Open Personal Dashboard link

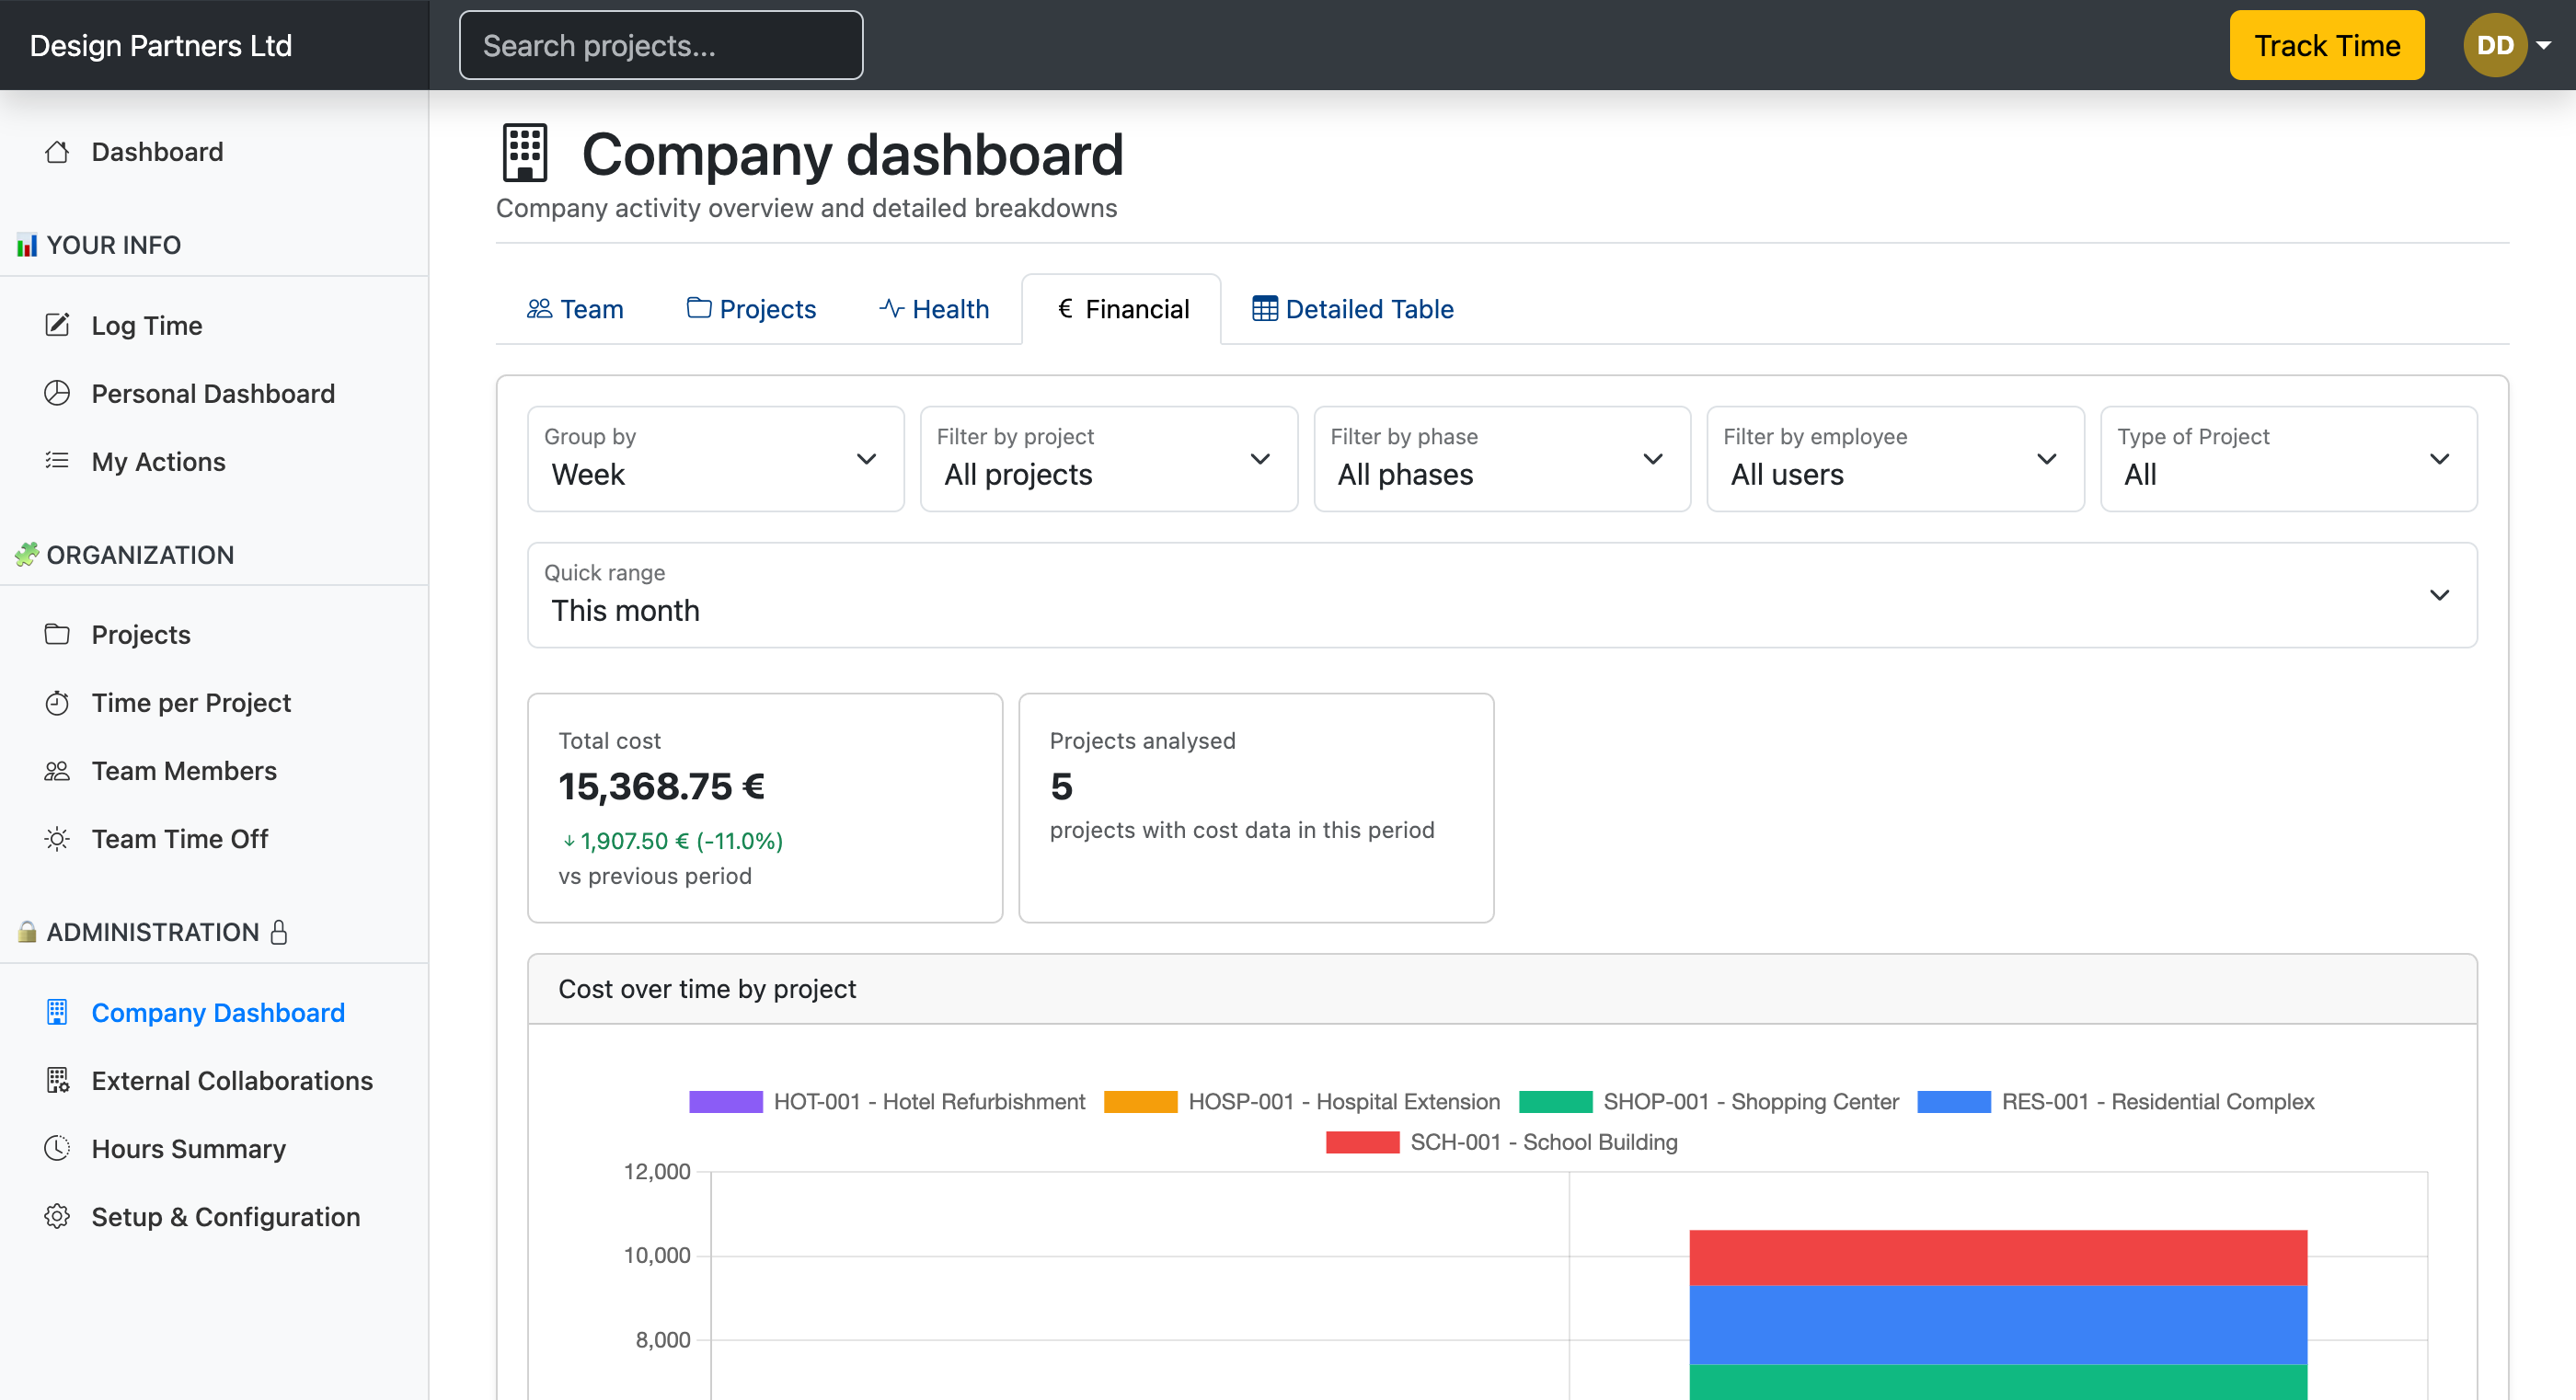pos(213,393)
